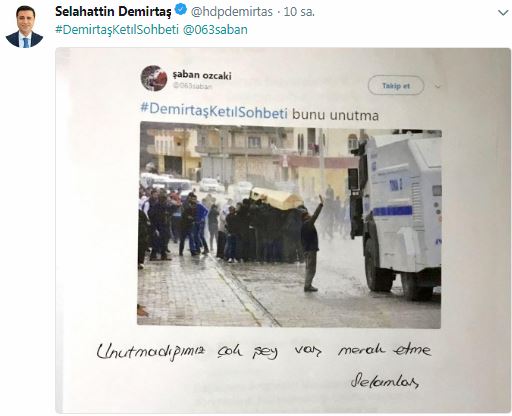Click the handwritten 'Selamlar' signature
512x416 pixels.
coord(385,381)
